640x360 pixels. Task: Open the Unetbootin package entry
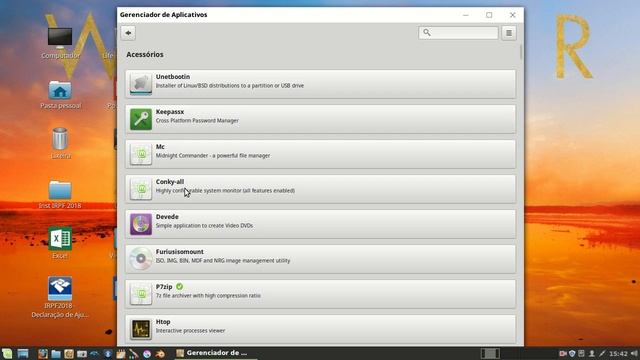320,84
